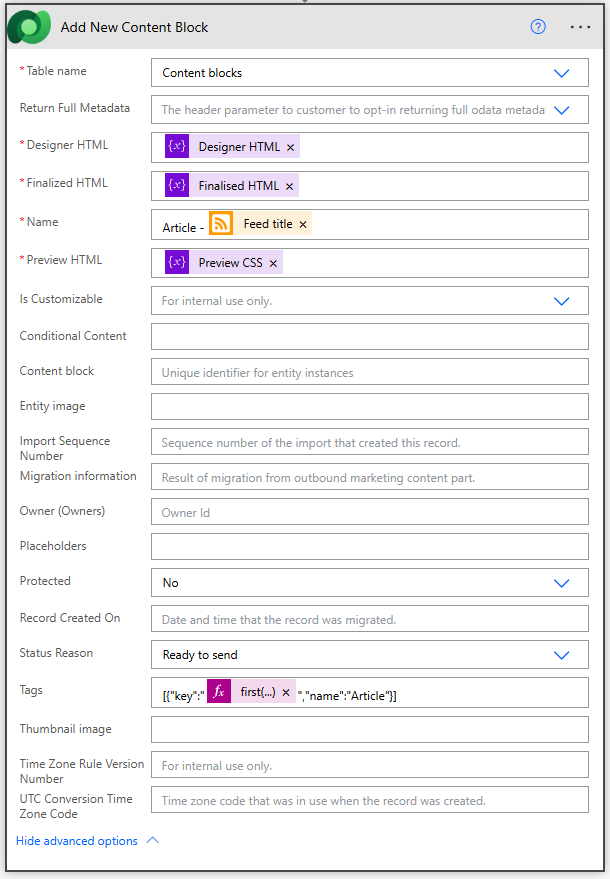Open the three-dot action menu

pyautogui.click(x=581, y=27)
